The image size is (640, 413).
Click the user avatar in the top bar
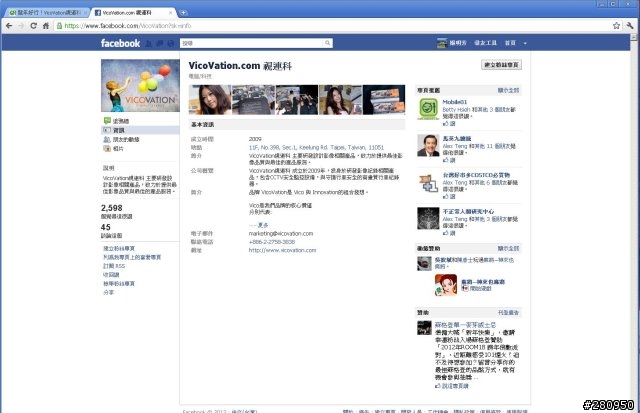442,43
